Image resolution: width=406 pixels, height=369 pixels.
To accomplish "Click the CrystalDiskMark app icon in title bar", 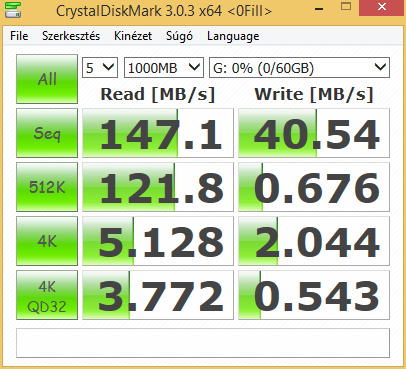I will [x=13, y=10].
